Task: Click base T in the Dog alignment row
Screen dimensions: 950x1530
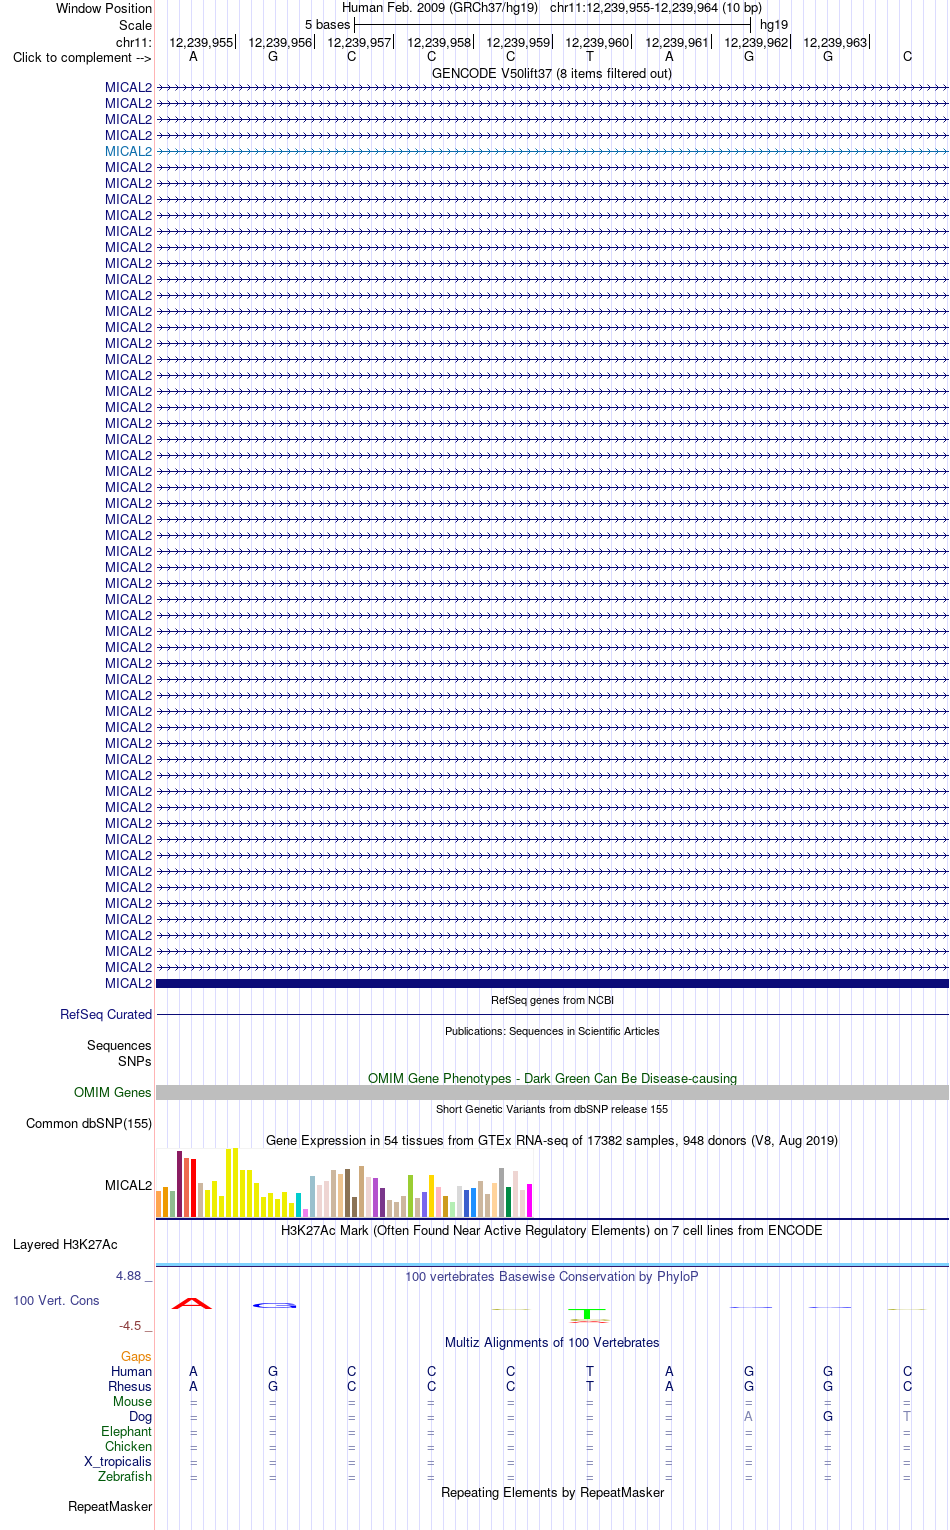Action: click(907, 1416)
